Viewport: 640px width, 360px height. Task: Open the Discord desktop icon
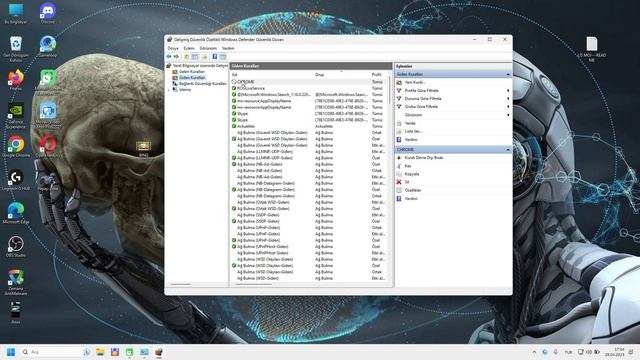48,13
